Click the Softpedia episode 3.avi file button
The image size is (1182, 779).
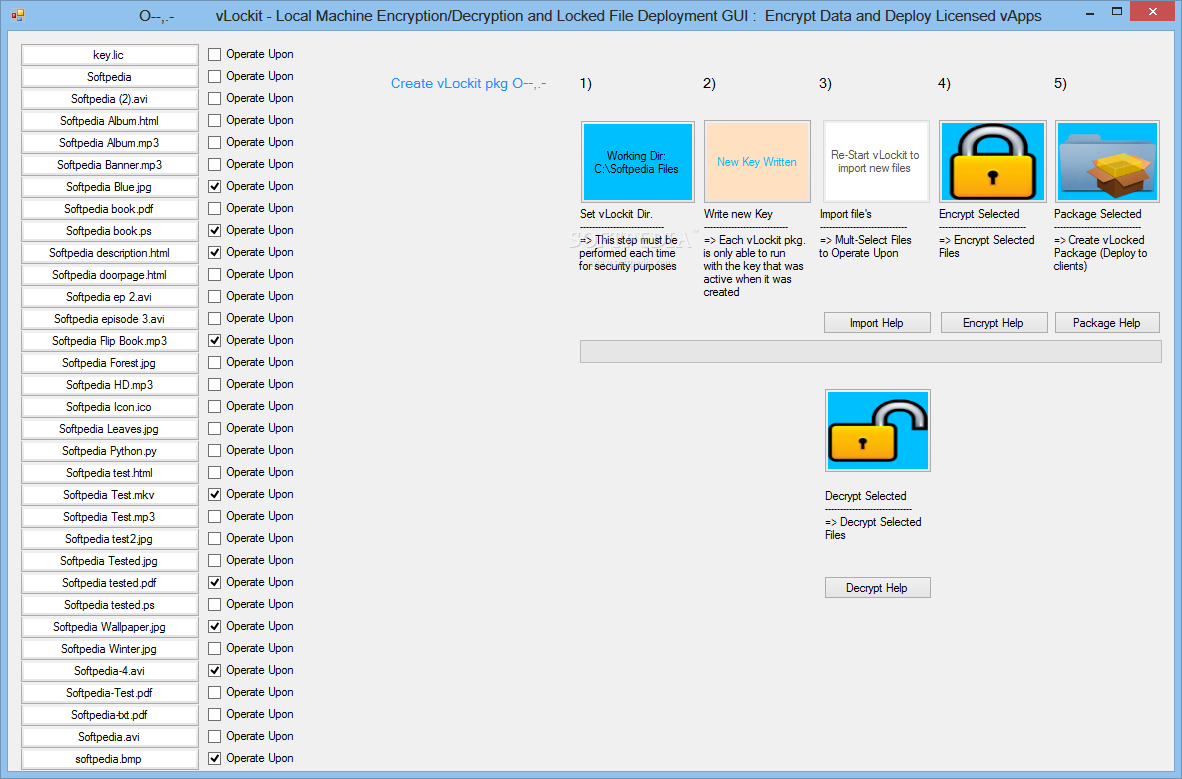(109, 318)
